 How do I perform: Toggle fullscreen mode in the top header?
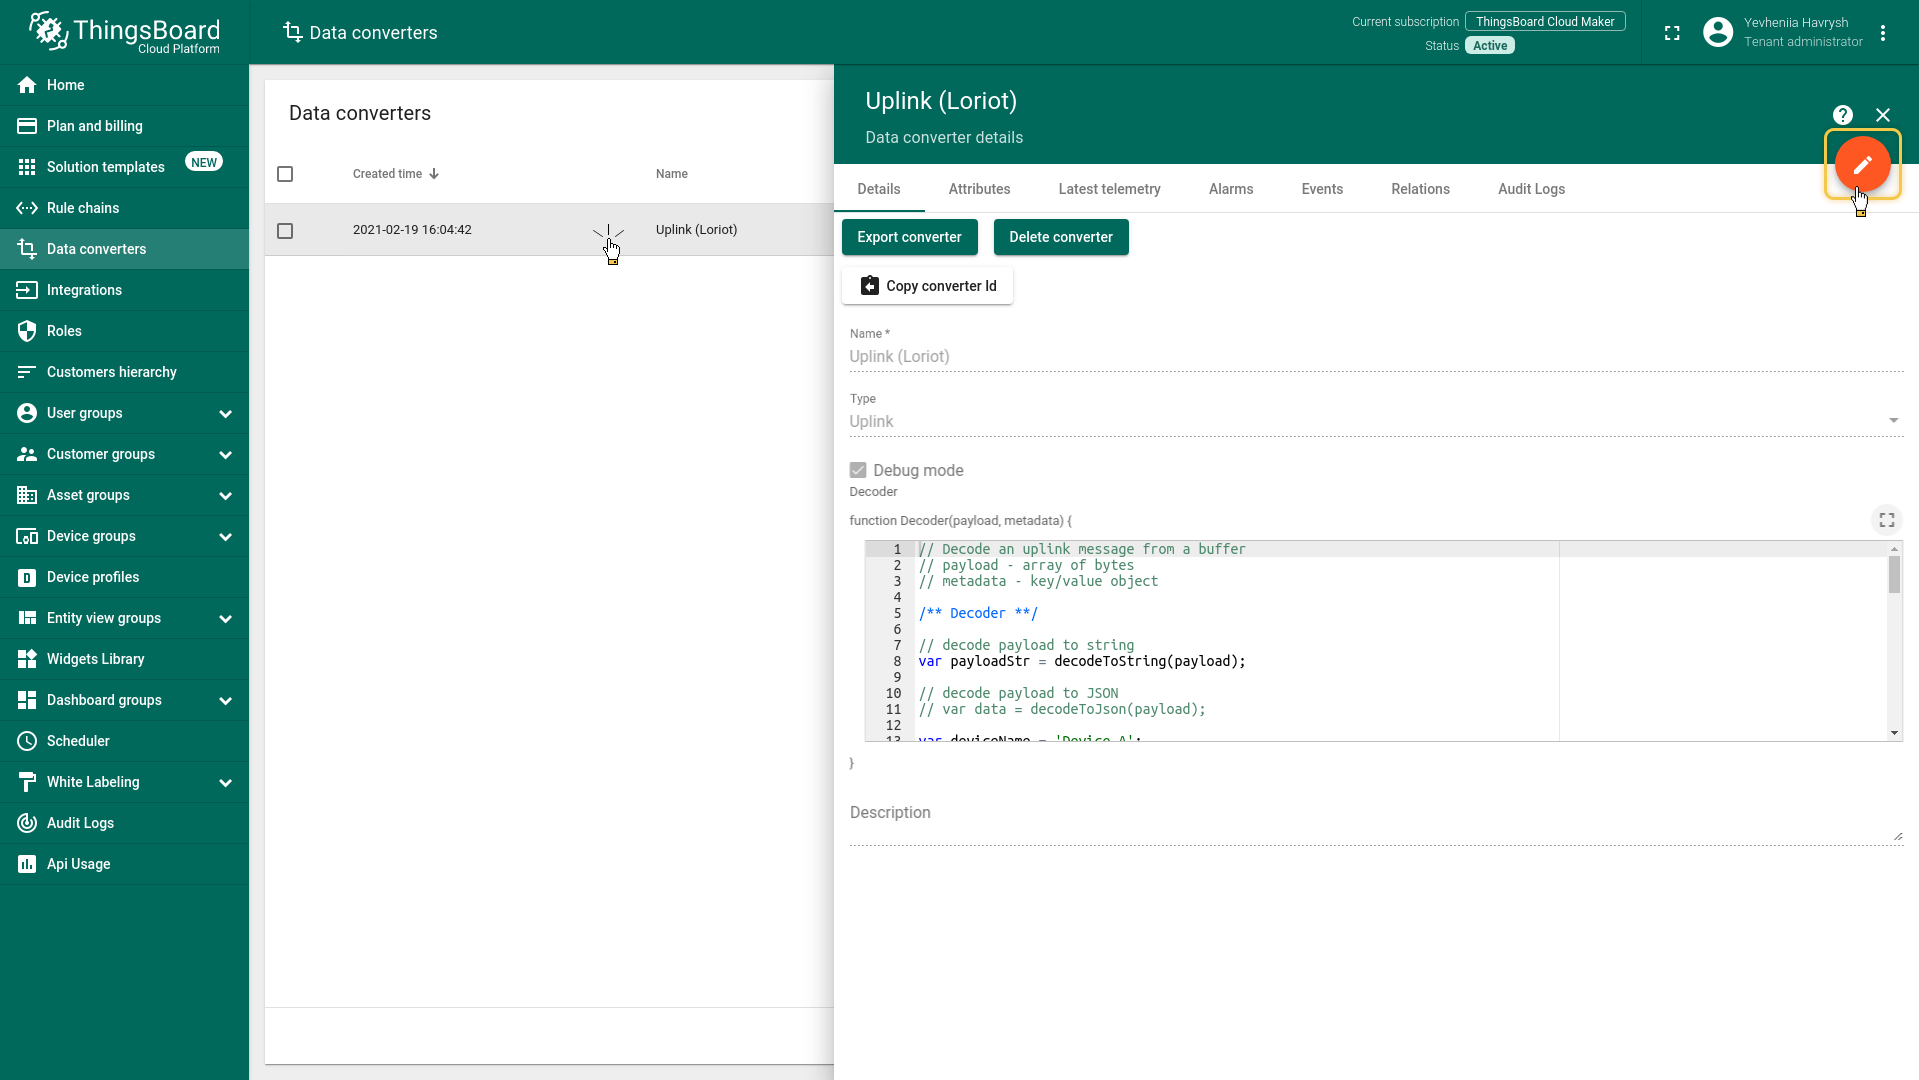click(x=1672, y=33)
